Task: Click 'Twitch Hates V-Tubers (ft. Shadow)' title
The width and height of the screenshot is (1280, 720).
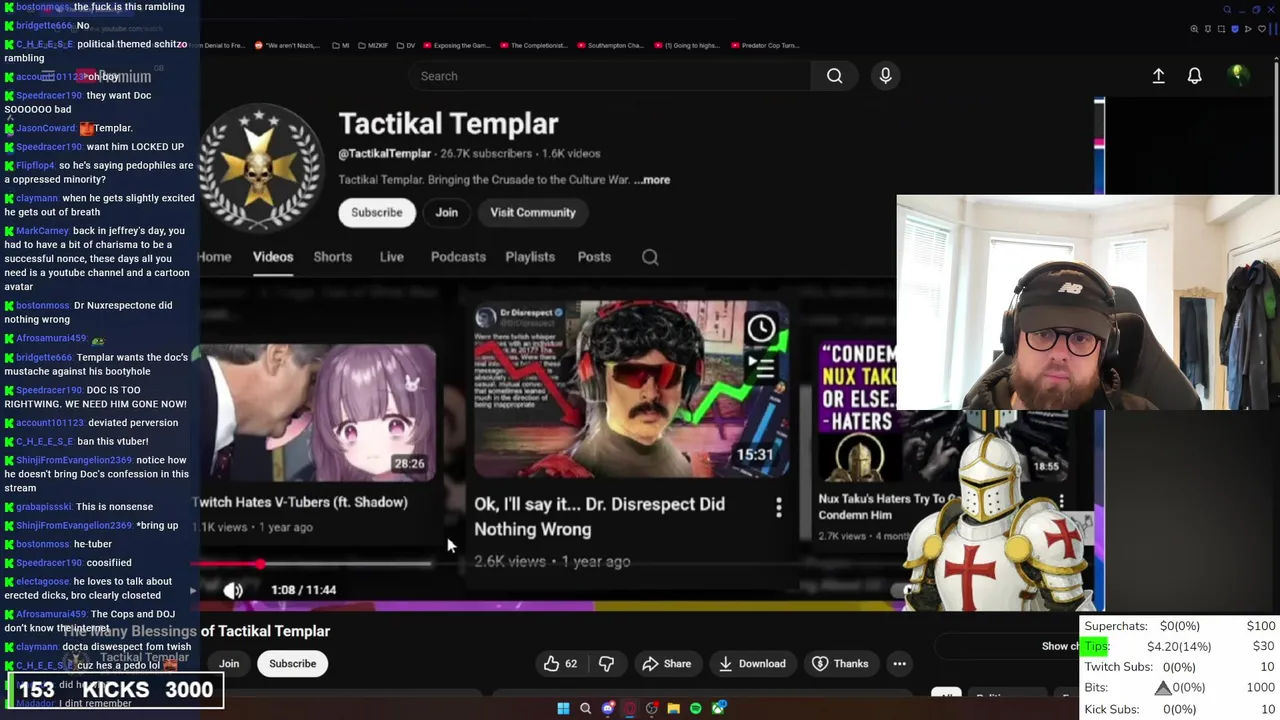Action: [x=300, y=502]
